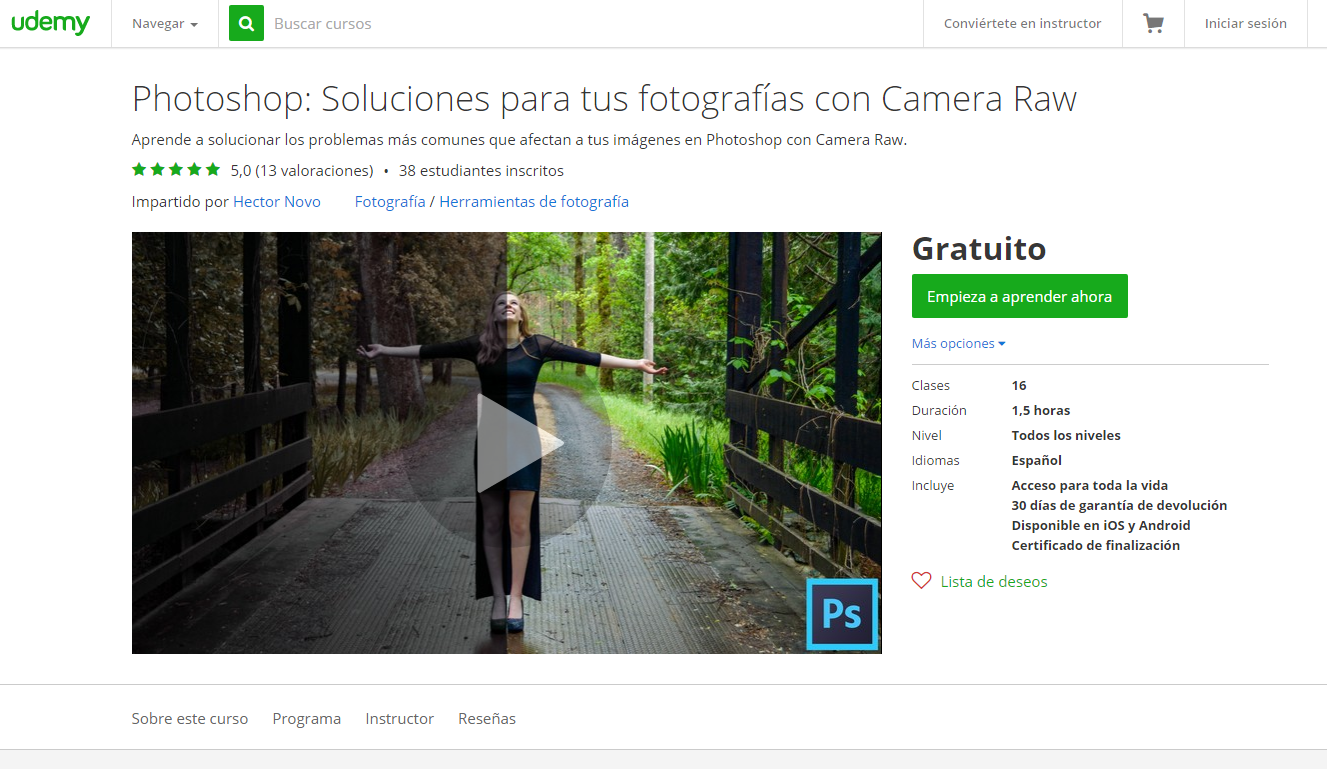Click Certificado de finalización text
The image size is (1327, 769).
click(1096, 545)
